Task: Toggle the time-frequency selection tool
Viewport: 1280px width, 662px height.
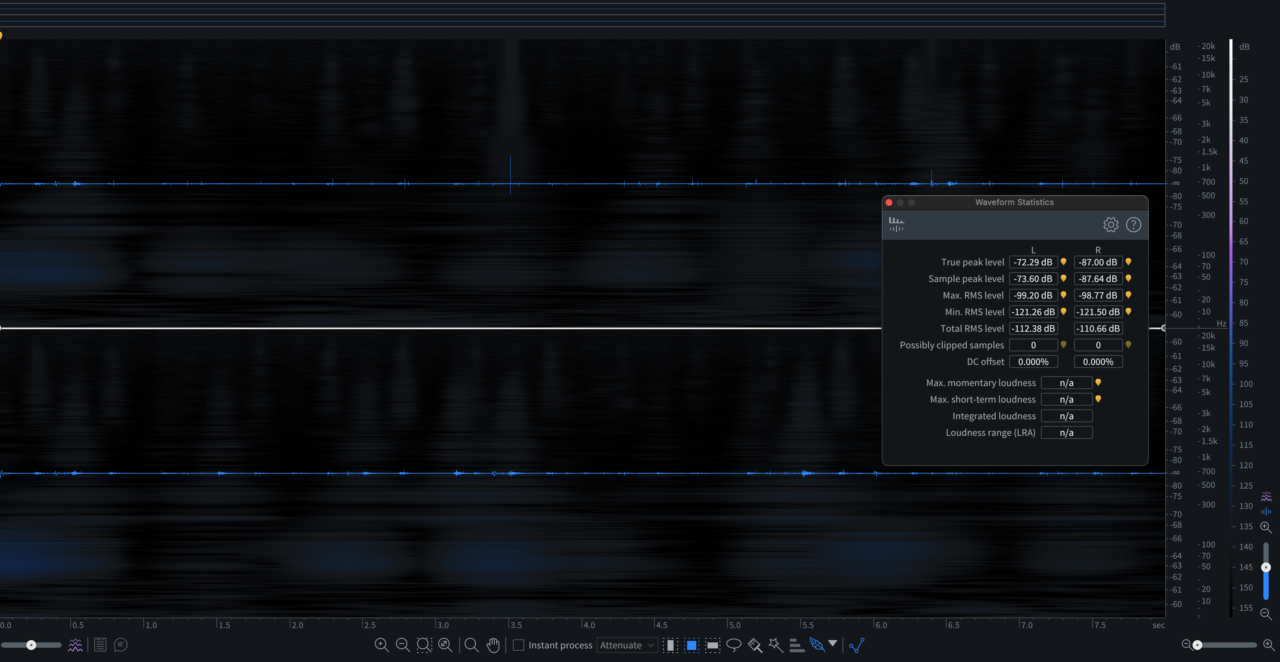Action: point(691,645)
